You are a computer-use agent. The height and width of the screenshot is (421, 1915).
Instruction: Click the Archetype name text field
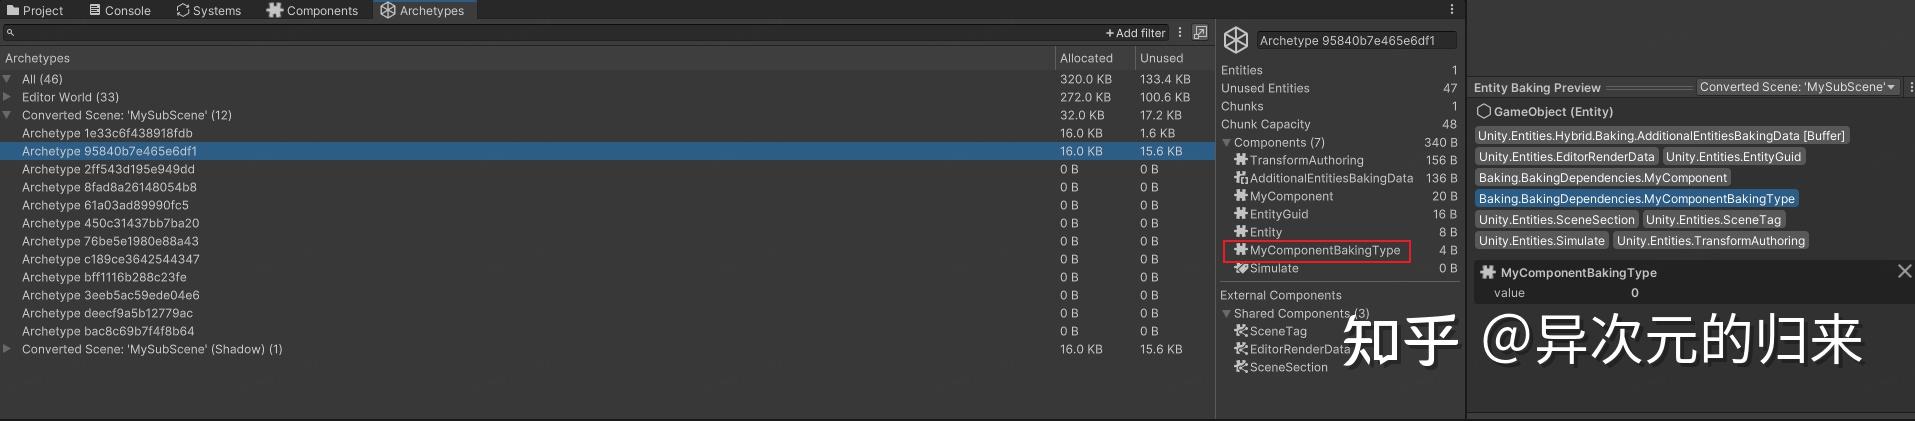point(1355,41)
